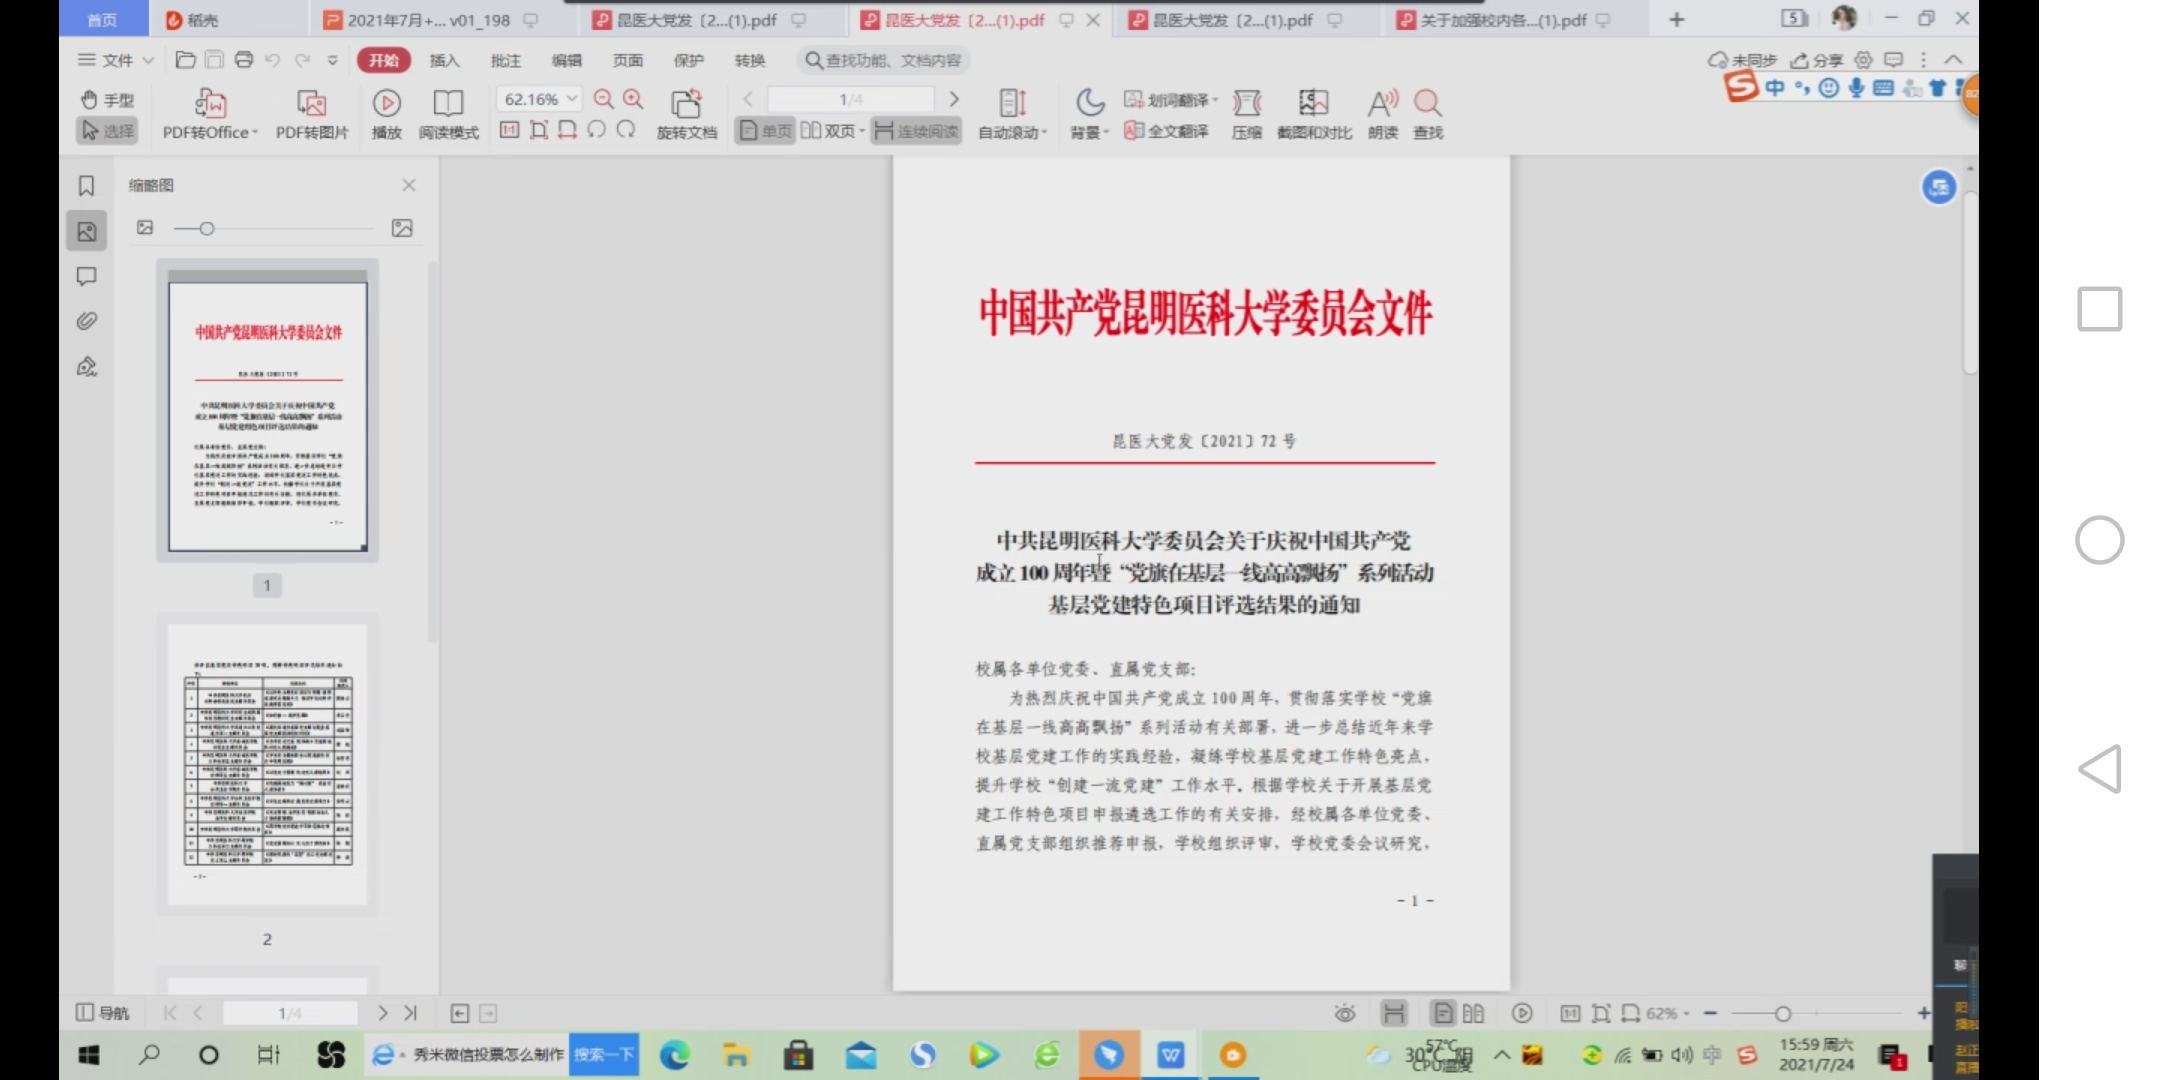Screen dimensions: 2160x1080
Task: Enable 单页 single page view
Action: (766, 131)
